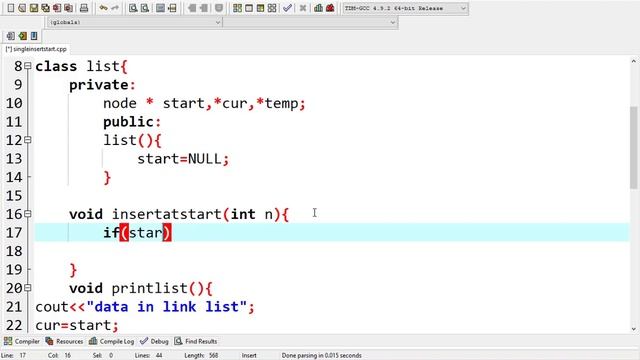Open an existing file
Image resolution: width=640 pixels, height=360 pixels.
pyautogui.click(x=22, y=8)
